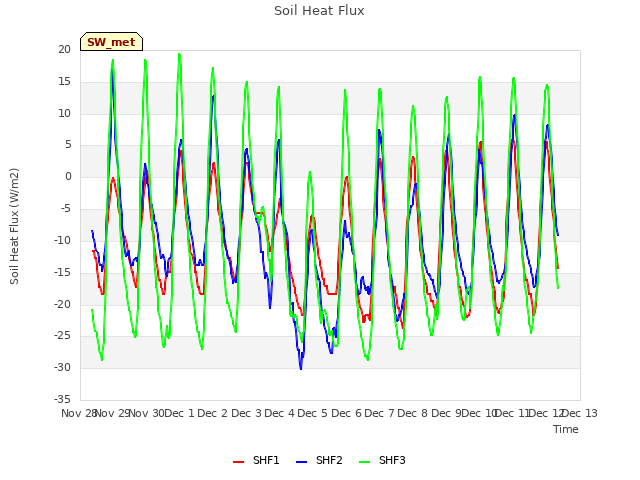The height and width of the screenshot is (480, 640).
Task: Toggle the SHF2 legend entry
Action: point(319,460)
